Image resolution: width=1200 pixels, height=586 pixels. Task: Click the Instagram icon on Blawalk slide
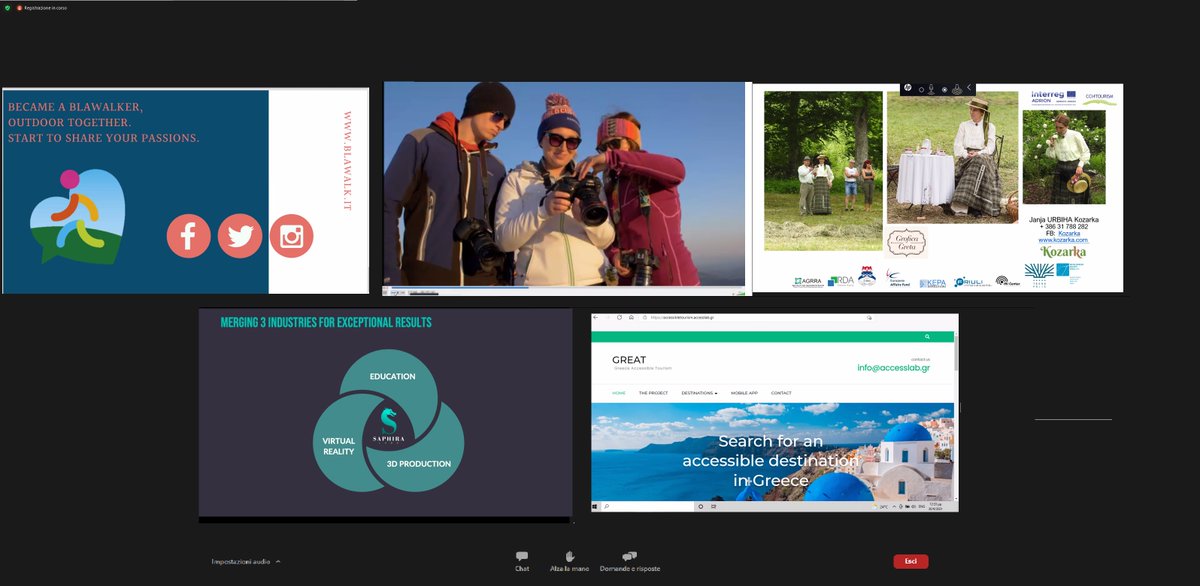tap(291, 236)
